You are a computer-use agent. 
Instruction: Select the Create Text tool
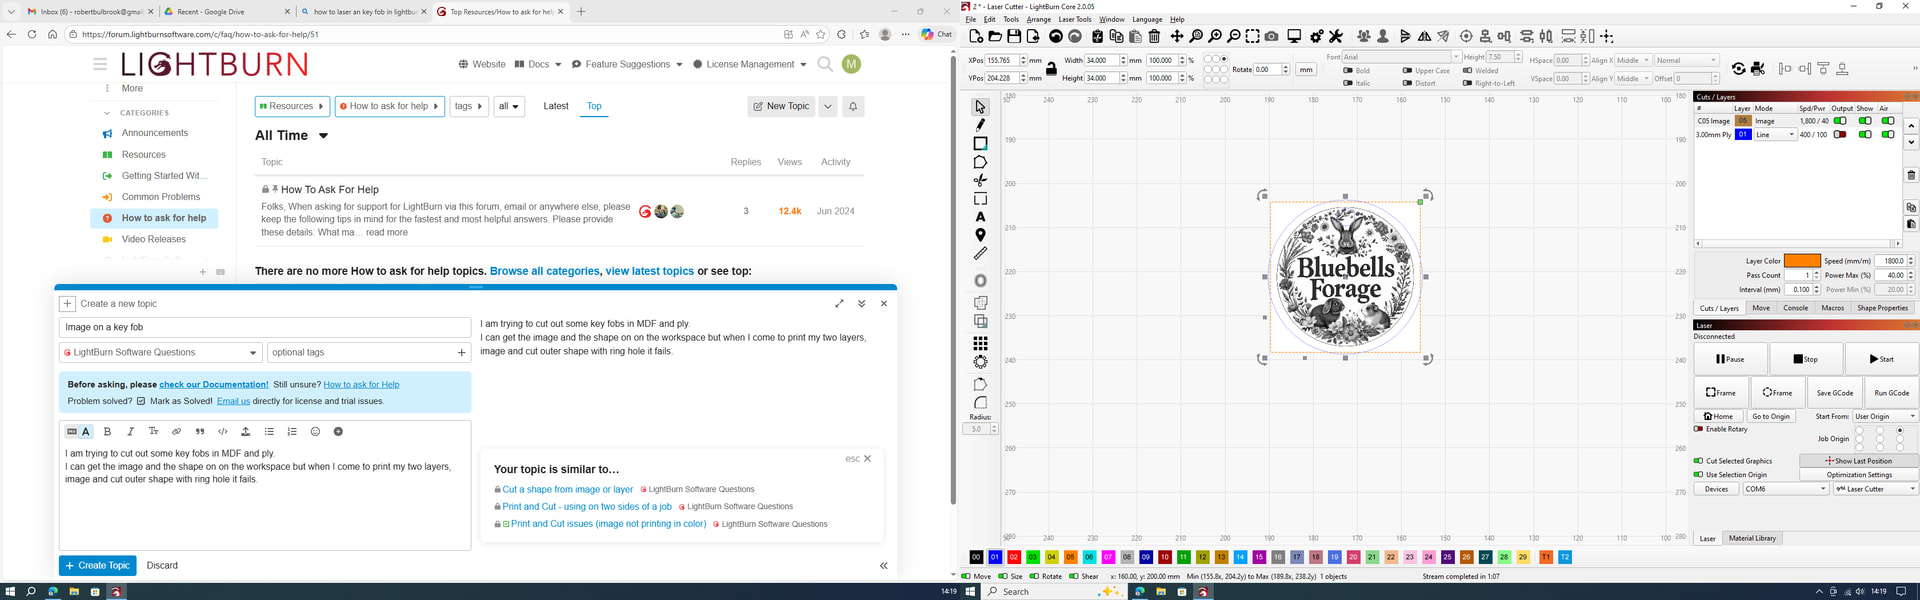(x=980, y=217)
